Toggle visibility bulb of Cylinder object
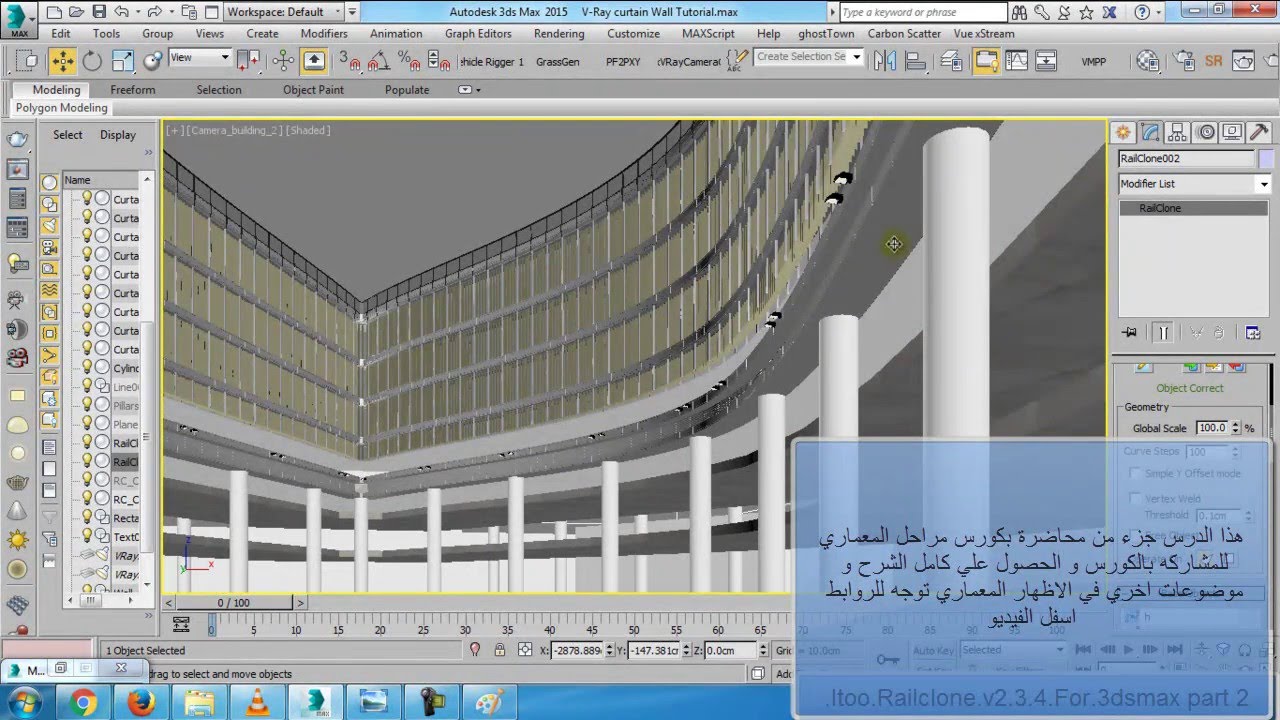Image resolution: width=1280 pixels, height=720 pixels. [87, 368]
